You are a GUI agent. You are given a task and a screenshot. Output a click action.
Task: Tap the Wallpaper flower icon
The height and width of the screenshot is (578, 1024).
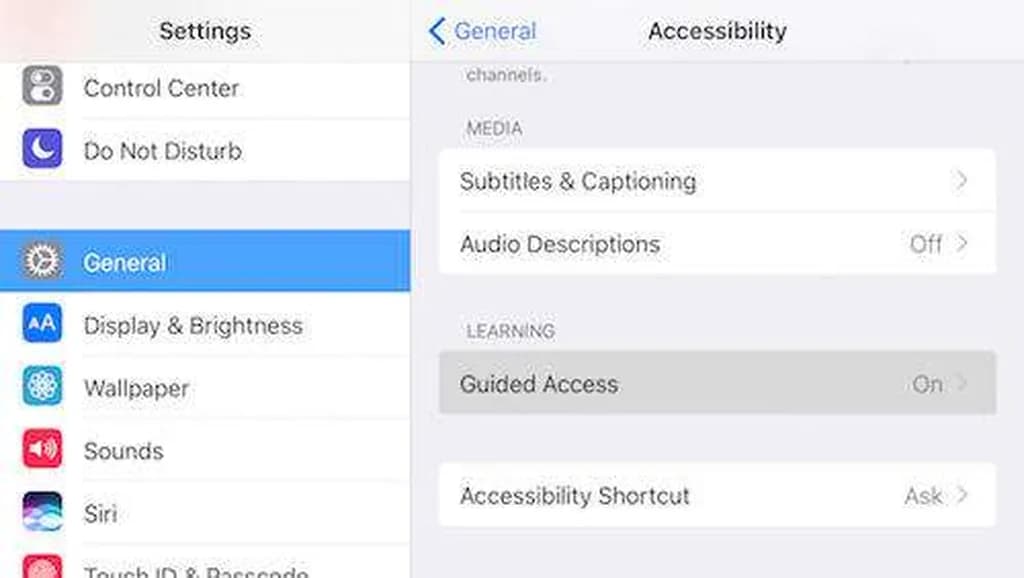pyautogui.click(x=42, y=387)
